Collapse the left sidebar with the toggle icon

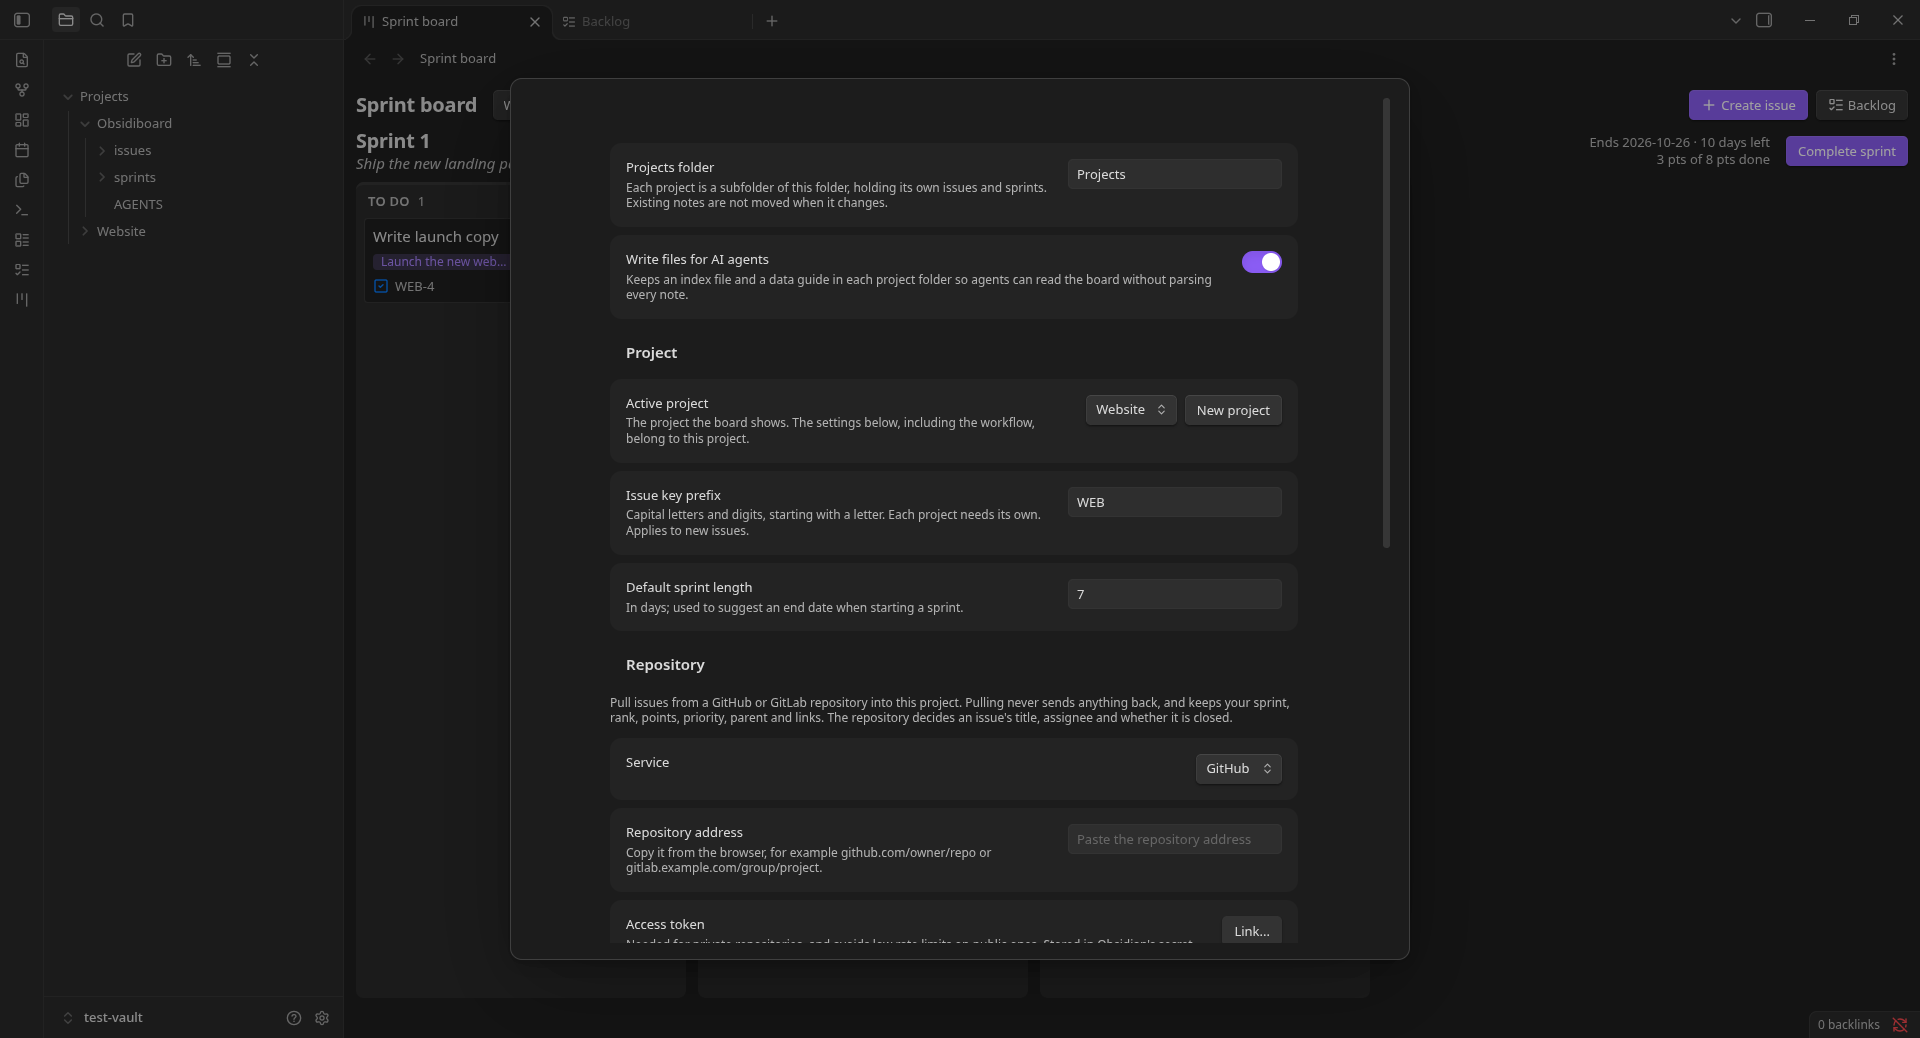click(22, 20)
